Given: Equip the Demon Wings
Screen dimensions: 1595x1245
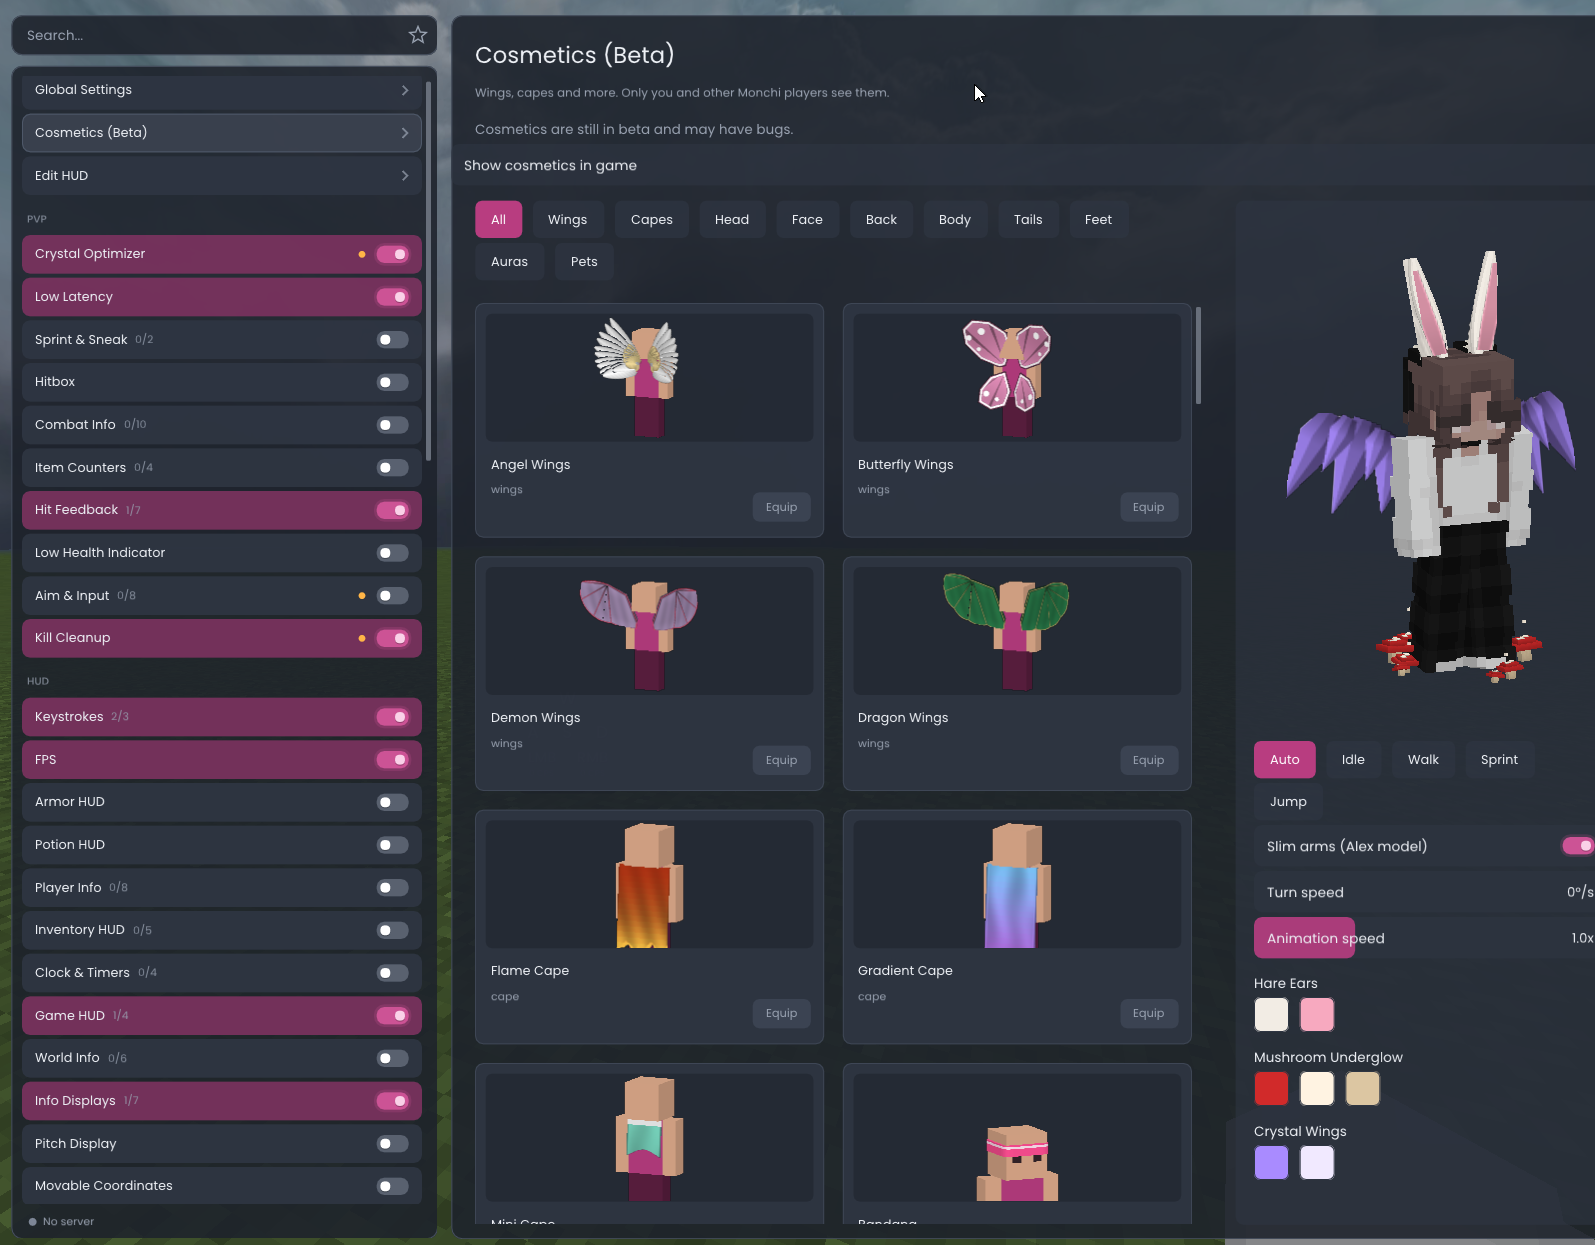Looking at the screenshot, I should point(781,761).
